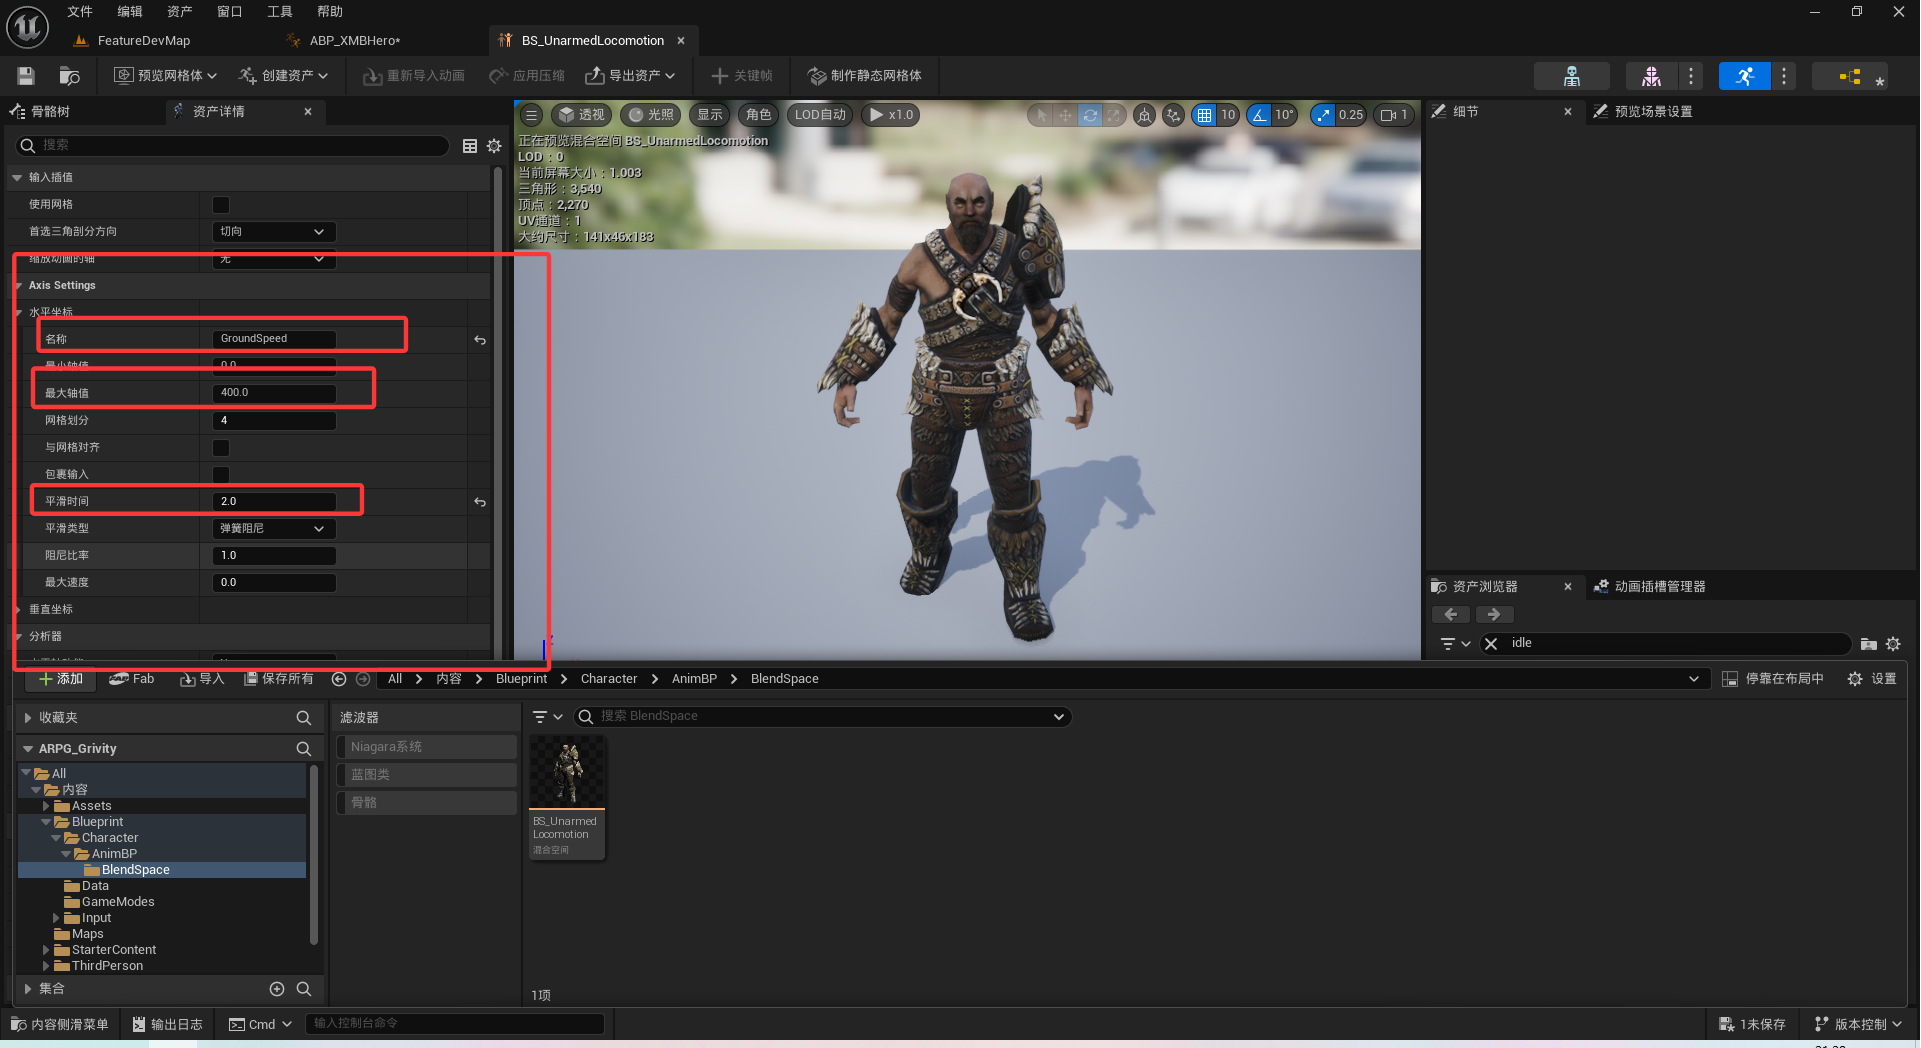Open details panel view settings gear
Image resolution: width=1921 pixels, height=1048 pixels.
[x=494, y=146]
